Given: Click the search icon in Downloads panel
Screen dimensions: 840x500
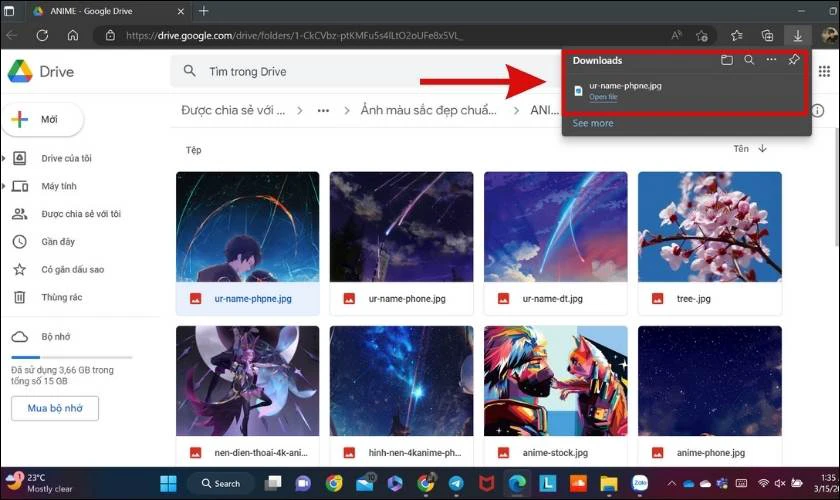Looking at the screenshot, I should pos(749,60).
